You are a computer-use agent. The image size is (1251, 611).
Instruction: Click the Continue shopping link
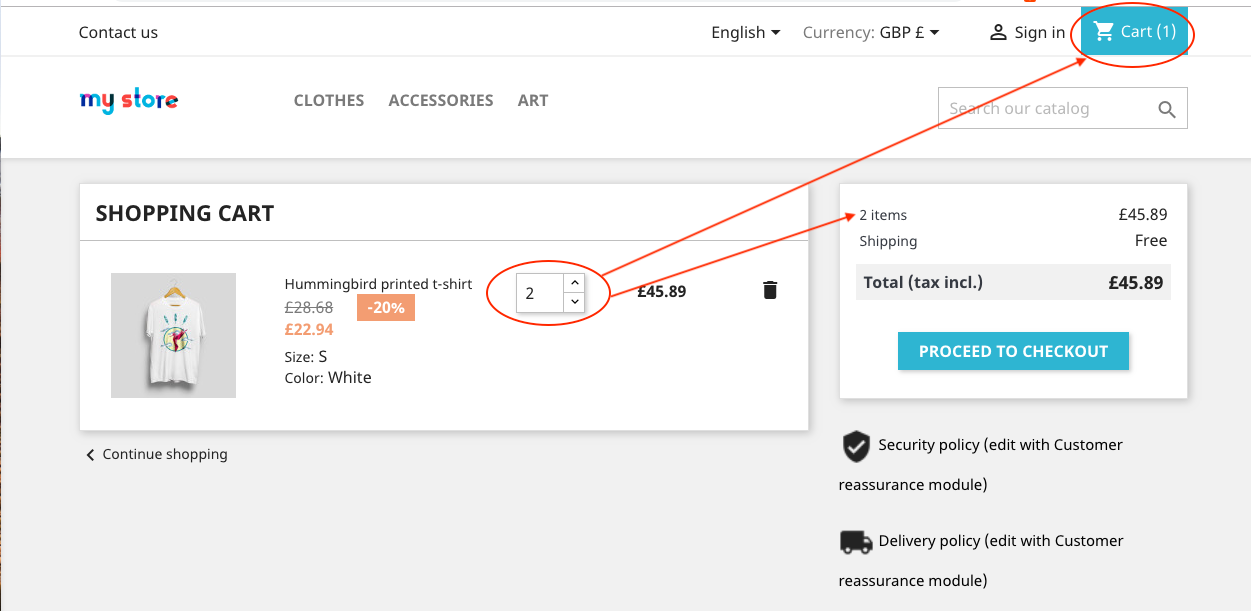164,454
